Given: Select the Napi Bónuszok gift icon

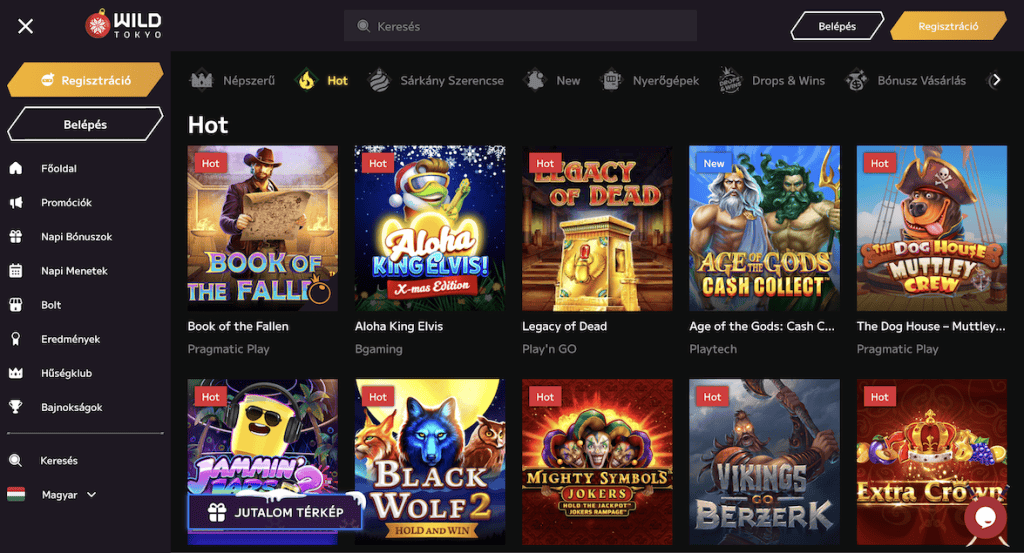Looking at the screenshot, I should 16,237.
